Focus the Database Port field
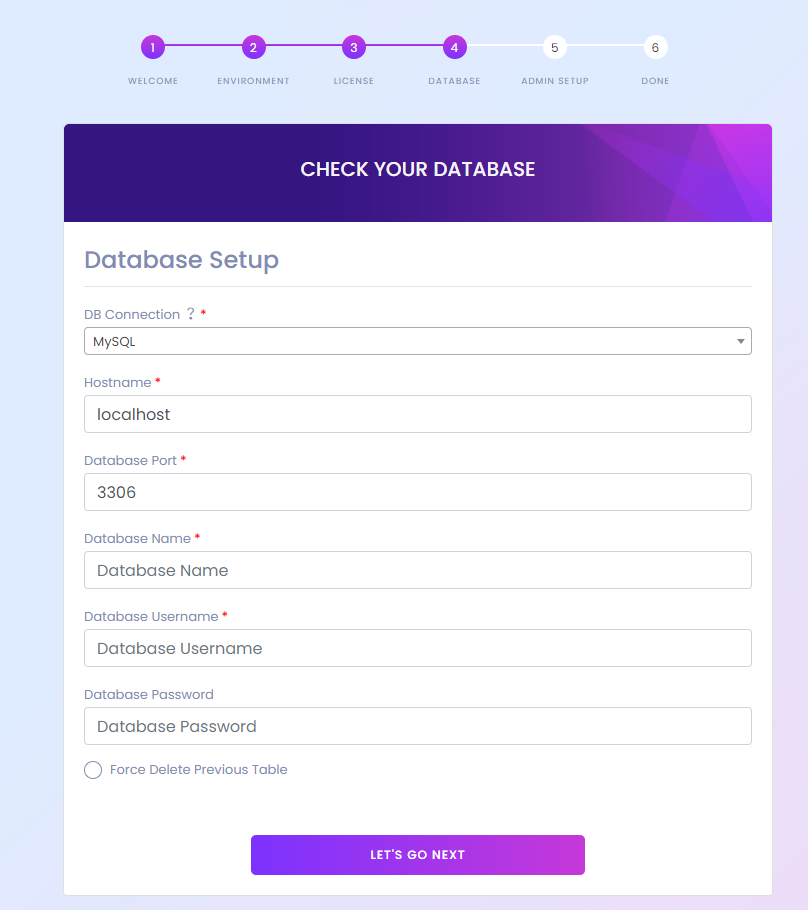This screenshot has width=808, height=910. click(x=417, y=492)
